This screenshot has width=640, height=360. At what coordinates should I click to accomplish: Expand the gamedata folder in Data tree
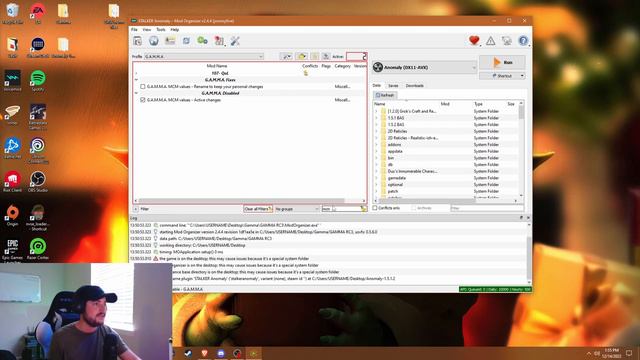tap(376, 178)
